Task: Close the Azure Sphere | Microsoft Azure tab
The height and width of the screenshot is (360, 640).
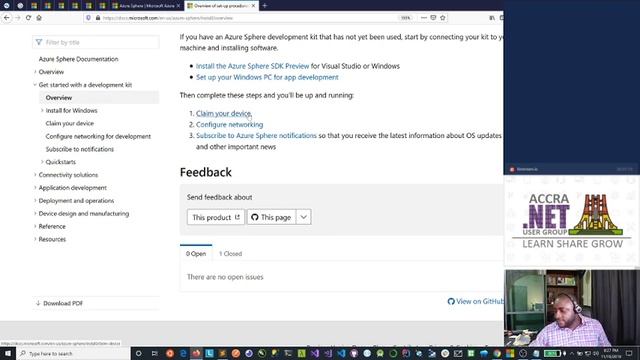Action: click(x=178, y=6)
